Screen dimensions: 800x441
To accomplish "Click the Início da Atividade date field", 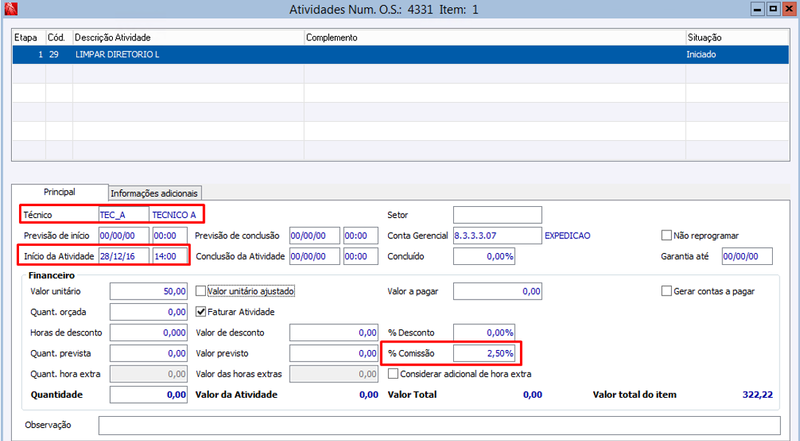I will [x=124, y=256].
